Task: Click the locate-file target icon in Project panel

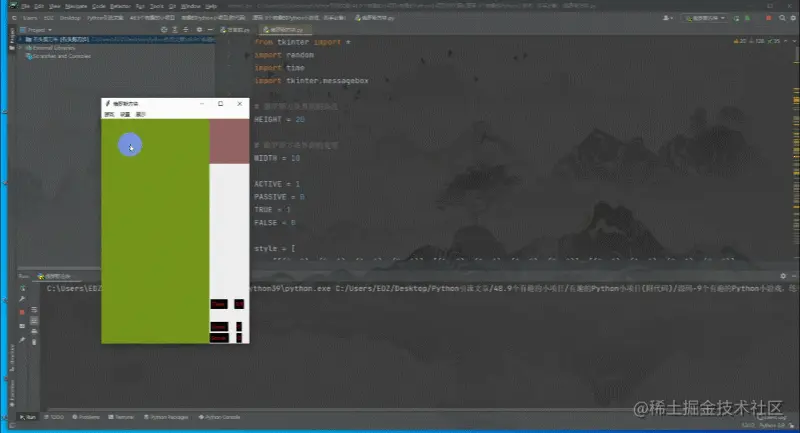Action: pyautogui.click(x=164, y=30)
